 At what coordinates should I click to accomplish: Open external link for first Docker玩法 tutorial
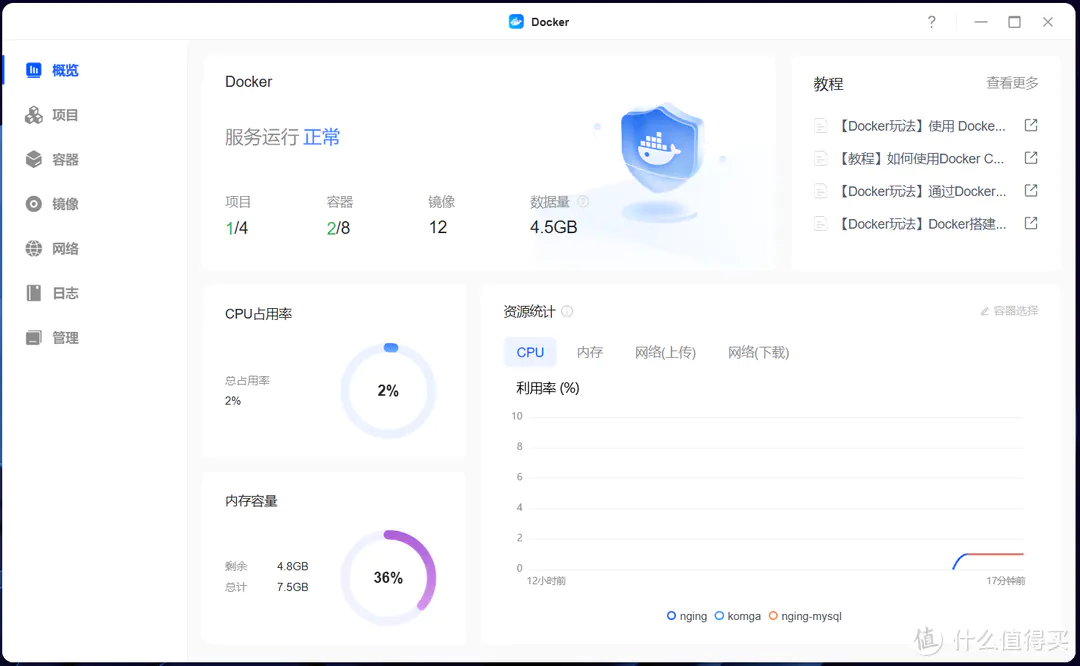[x=1031, y=125]
